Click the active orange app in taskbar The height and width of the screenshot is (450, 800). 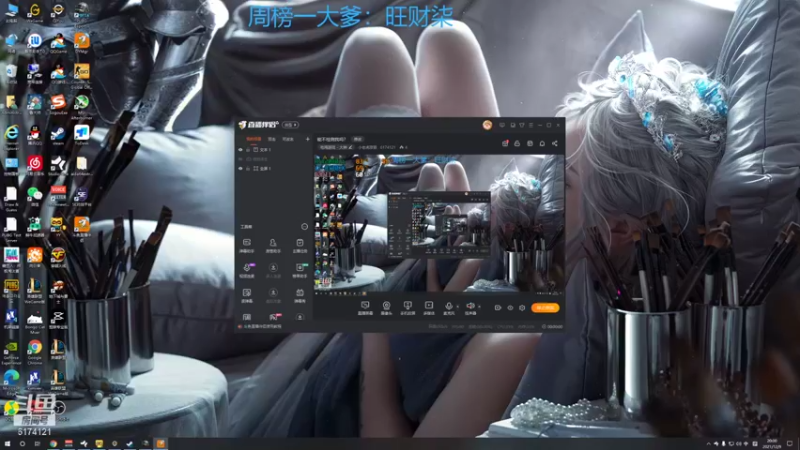(x=161, y=444)
